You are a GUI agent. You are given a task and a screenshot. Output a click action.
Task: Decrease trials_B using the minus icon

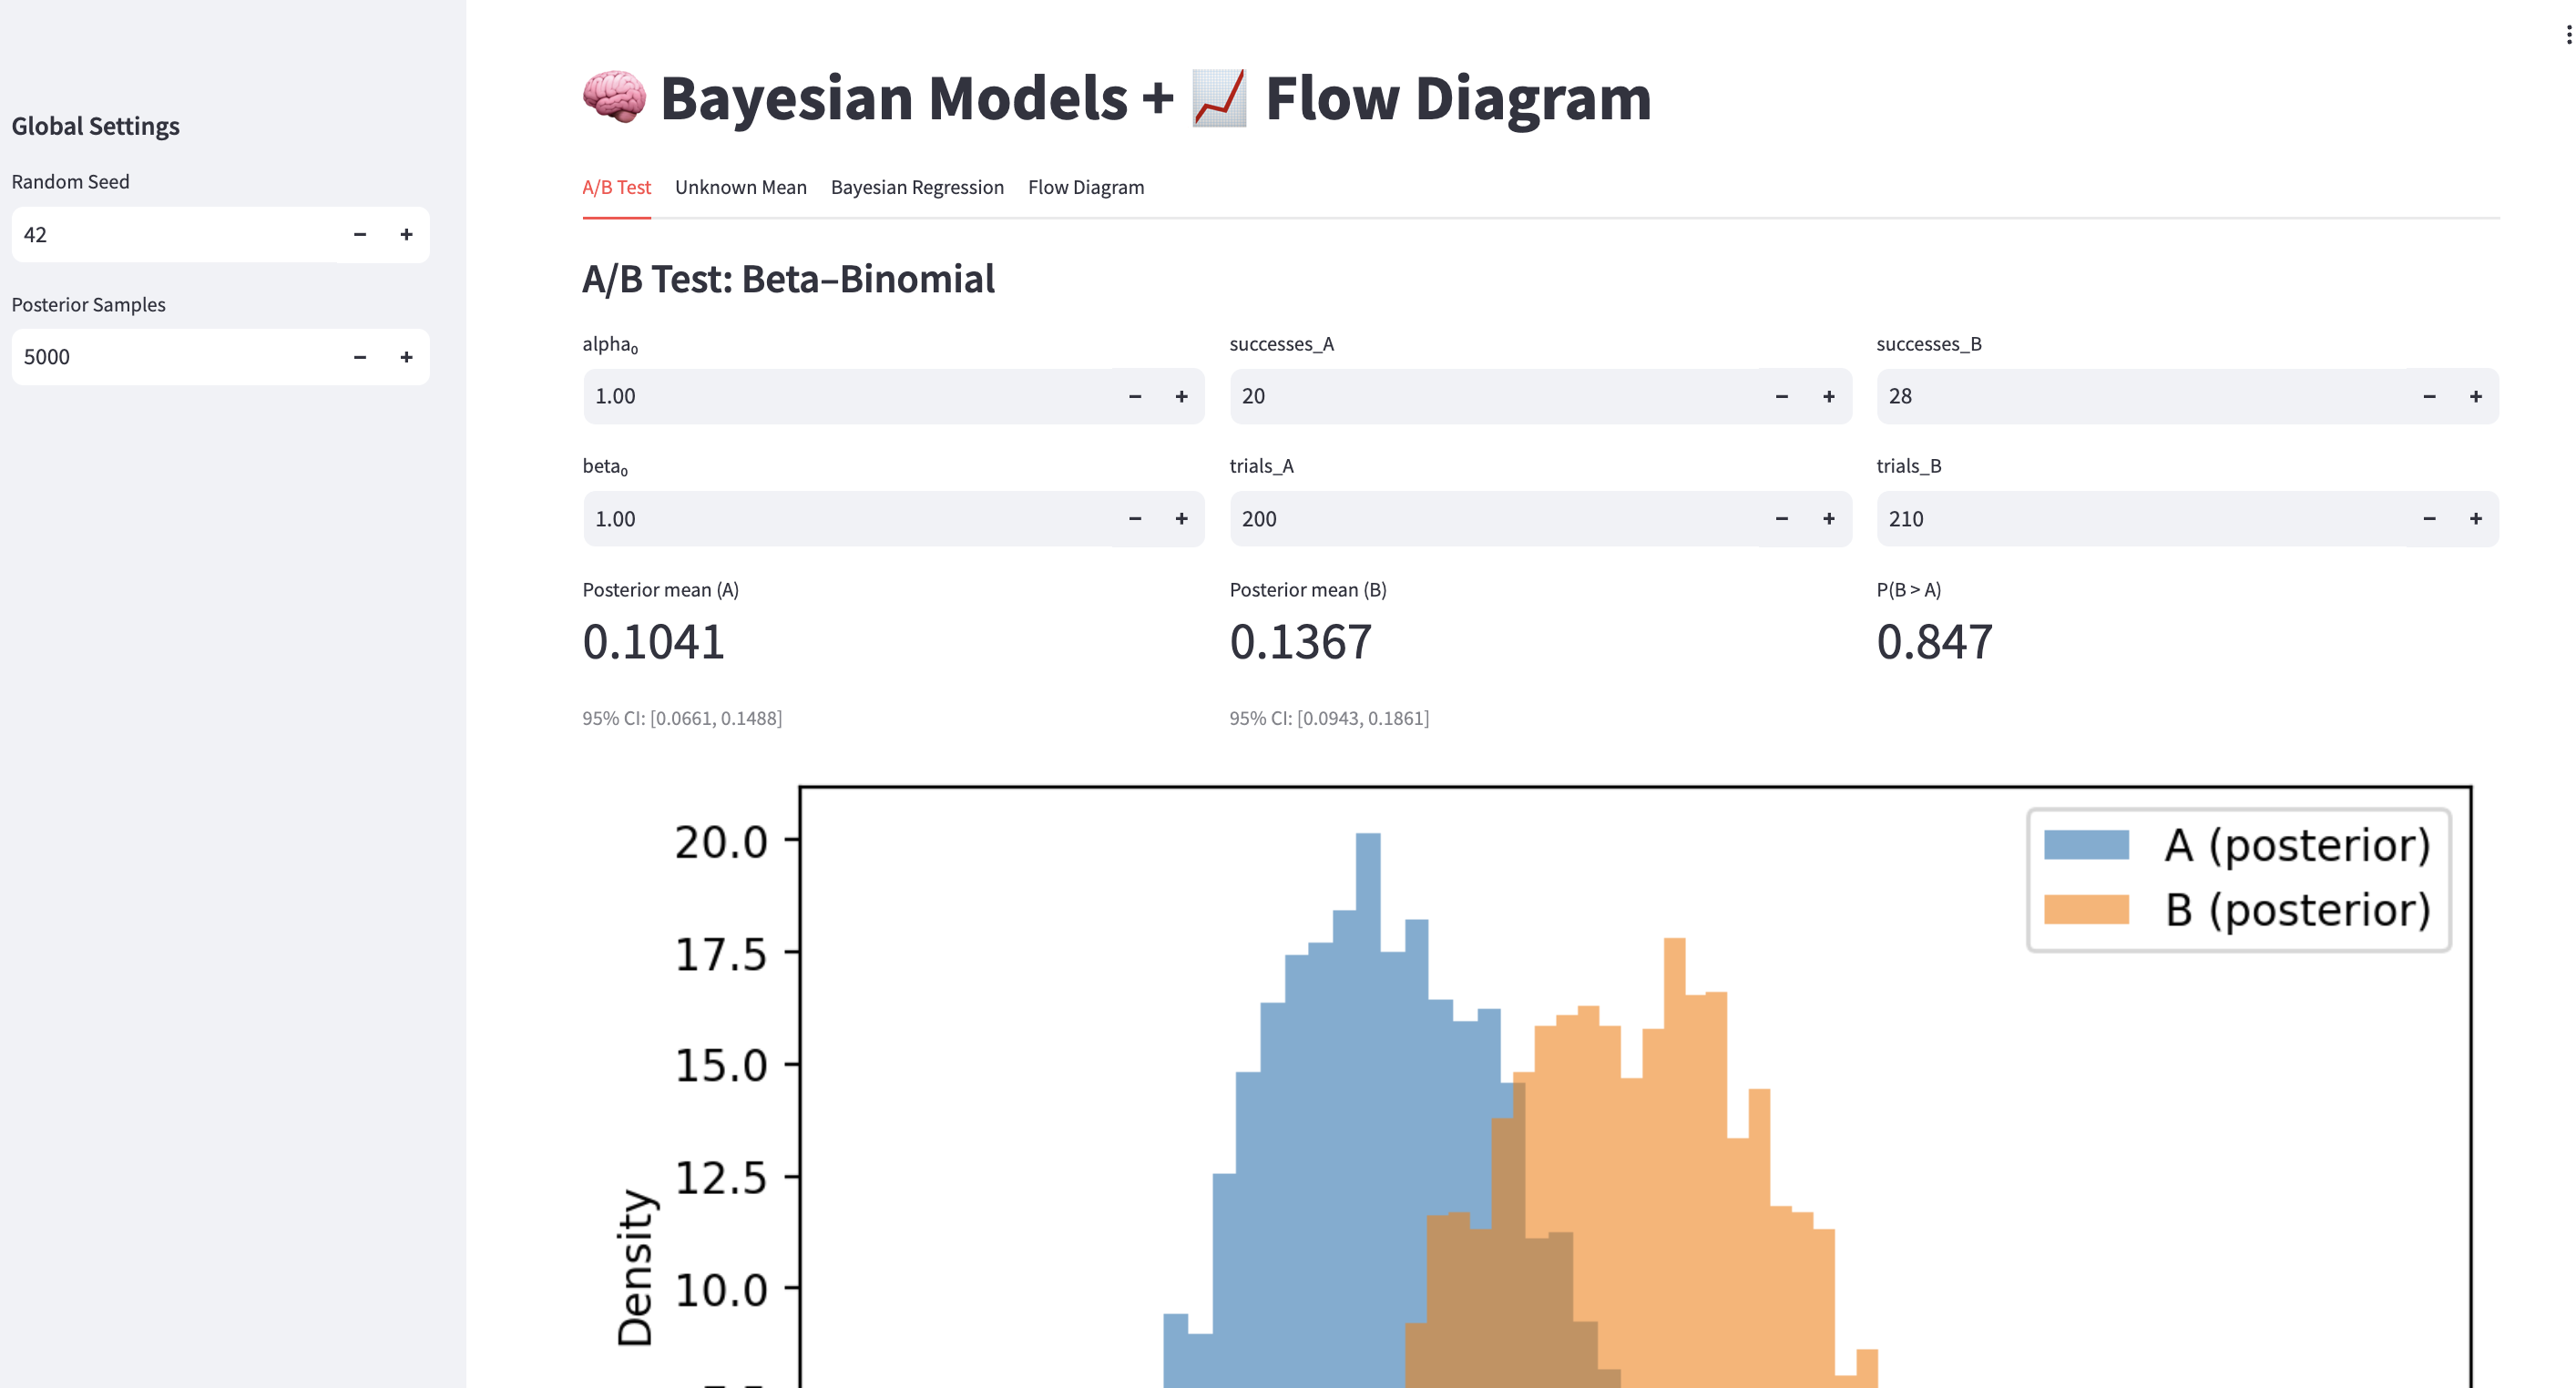coord(2429,519)
